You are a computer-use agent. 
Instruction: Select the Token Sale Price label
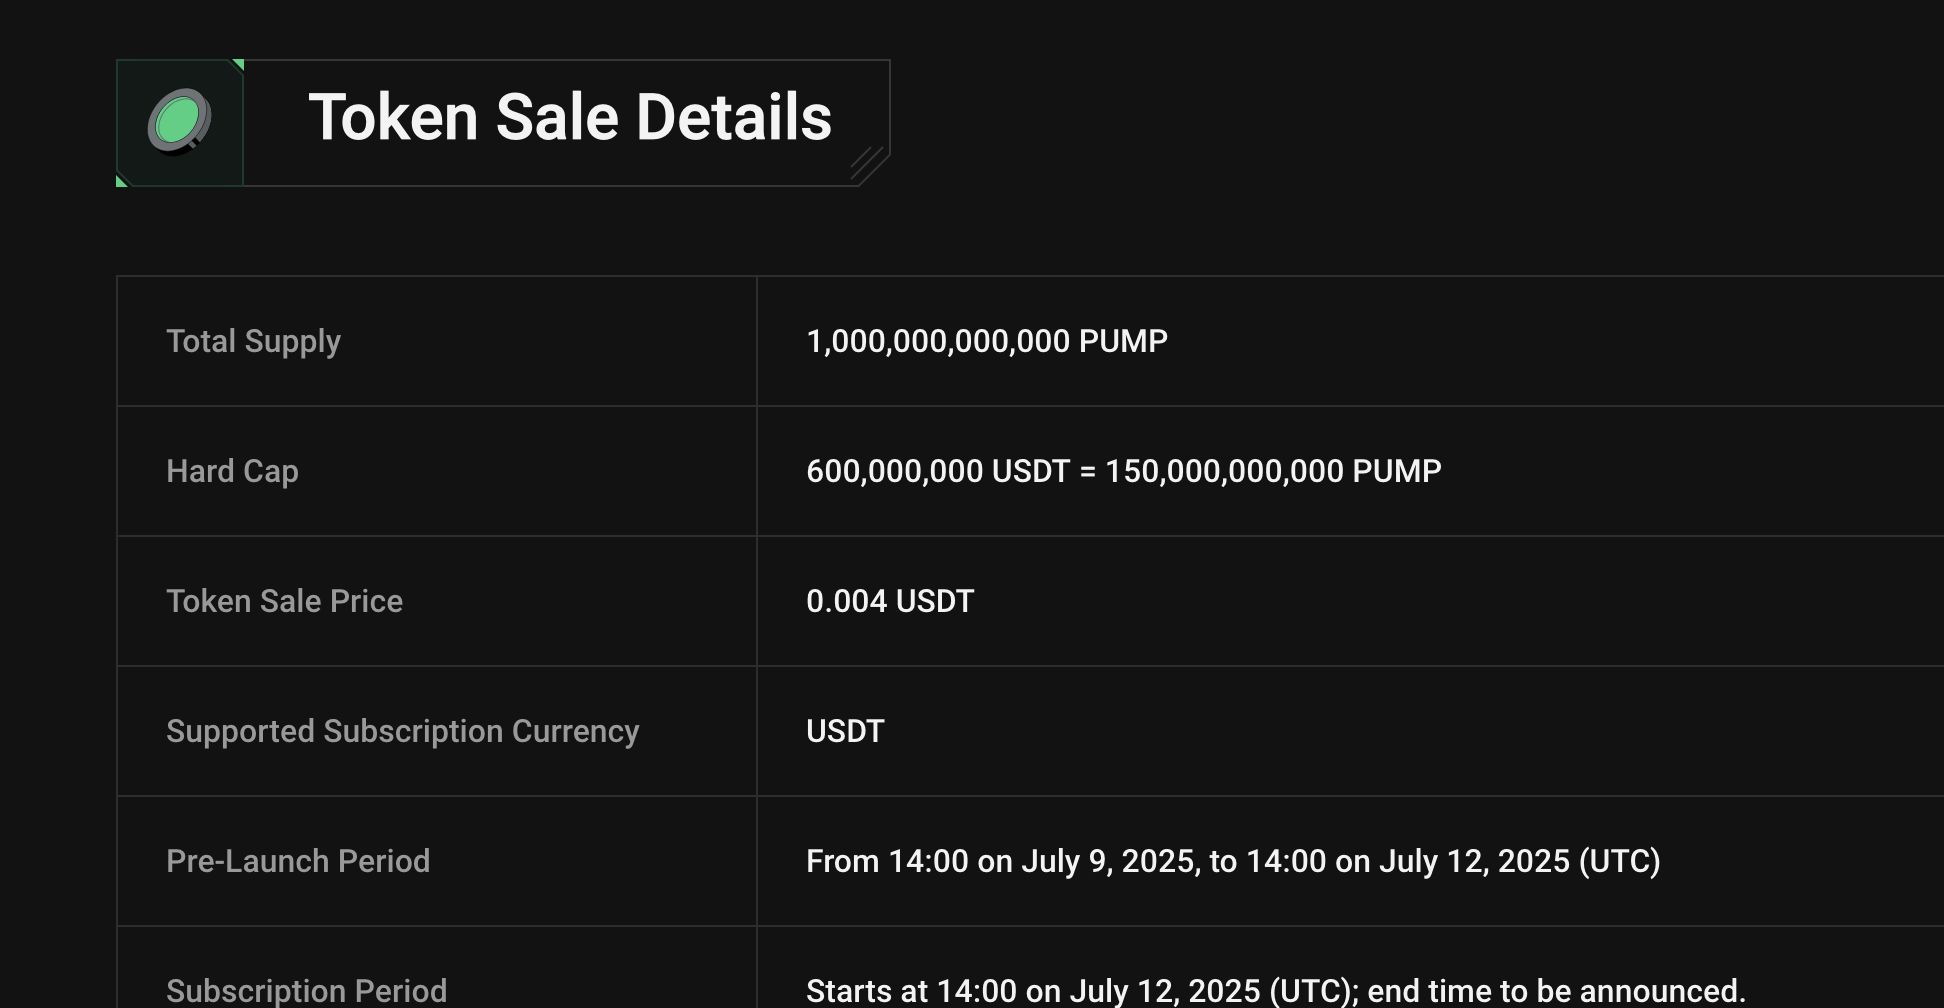(x=284, y=601)
